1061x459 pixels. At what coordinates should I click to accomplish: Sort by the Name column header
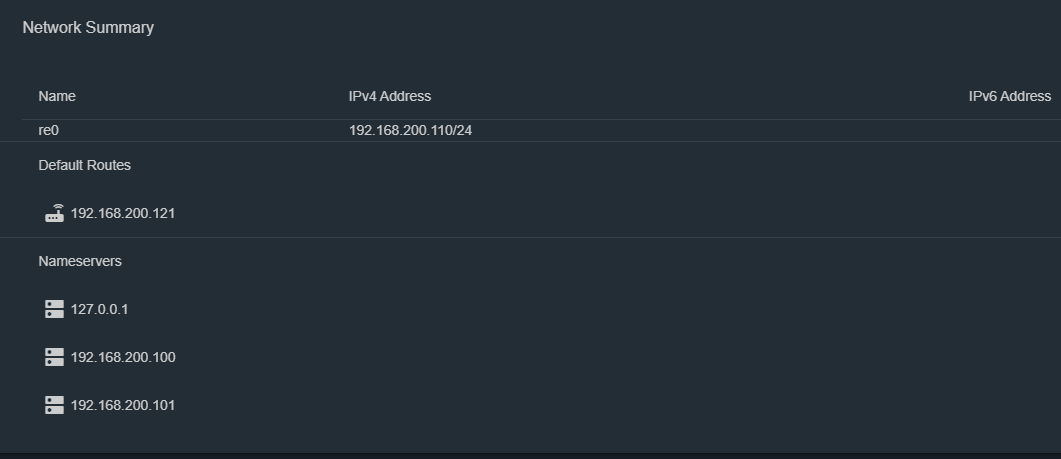[57, 96]
